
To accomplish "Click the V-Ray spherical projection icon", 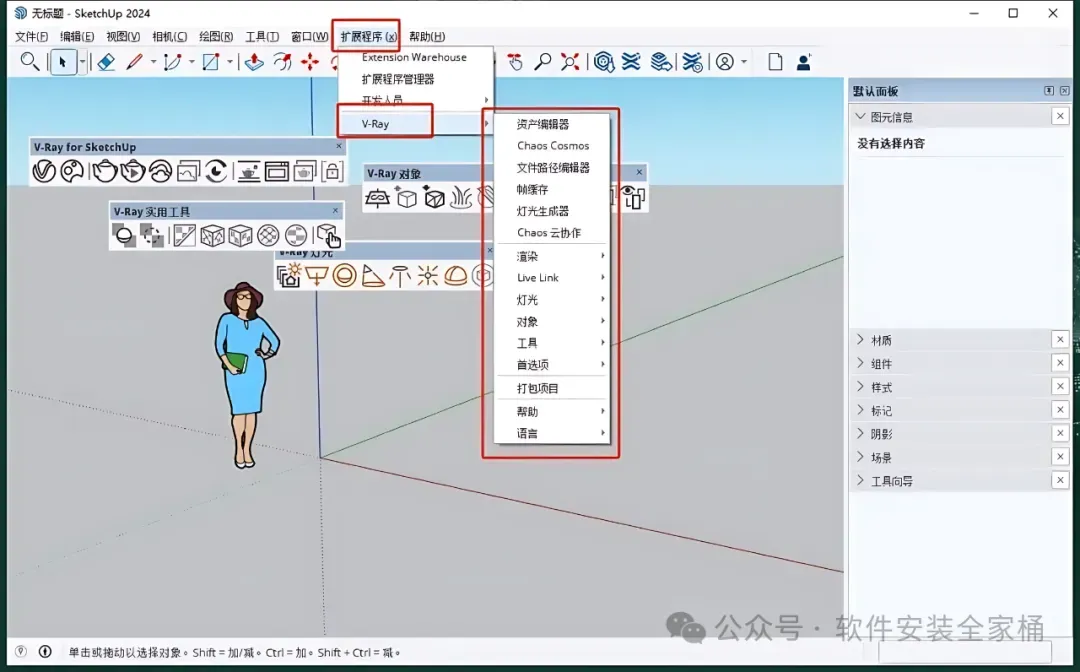I will point(268,235).
